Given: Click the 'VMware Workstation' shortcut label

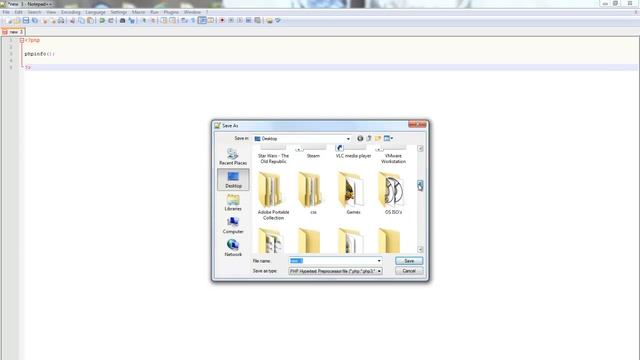Looking at the screenshot, I should (x=393, y=159).
